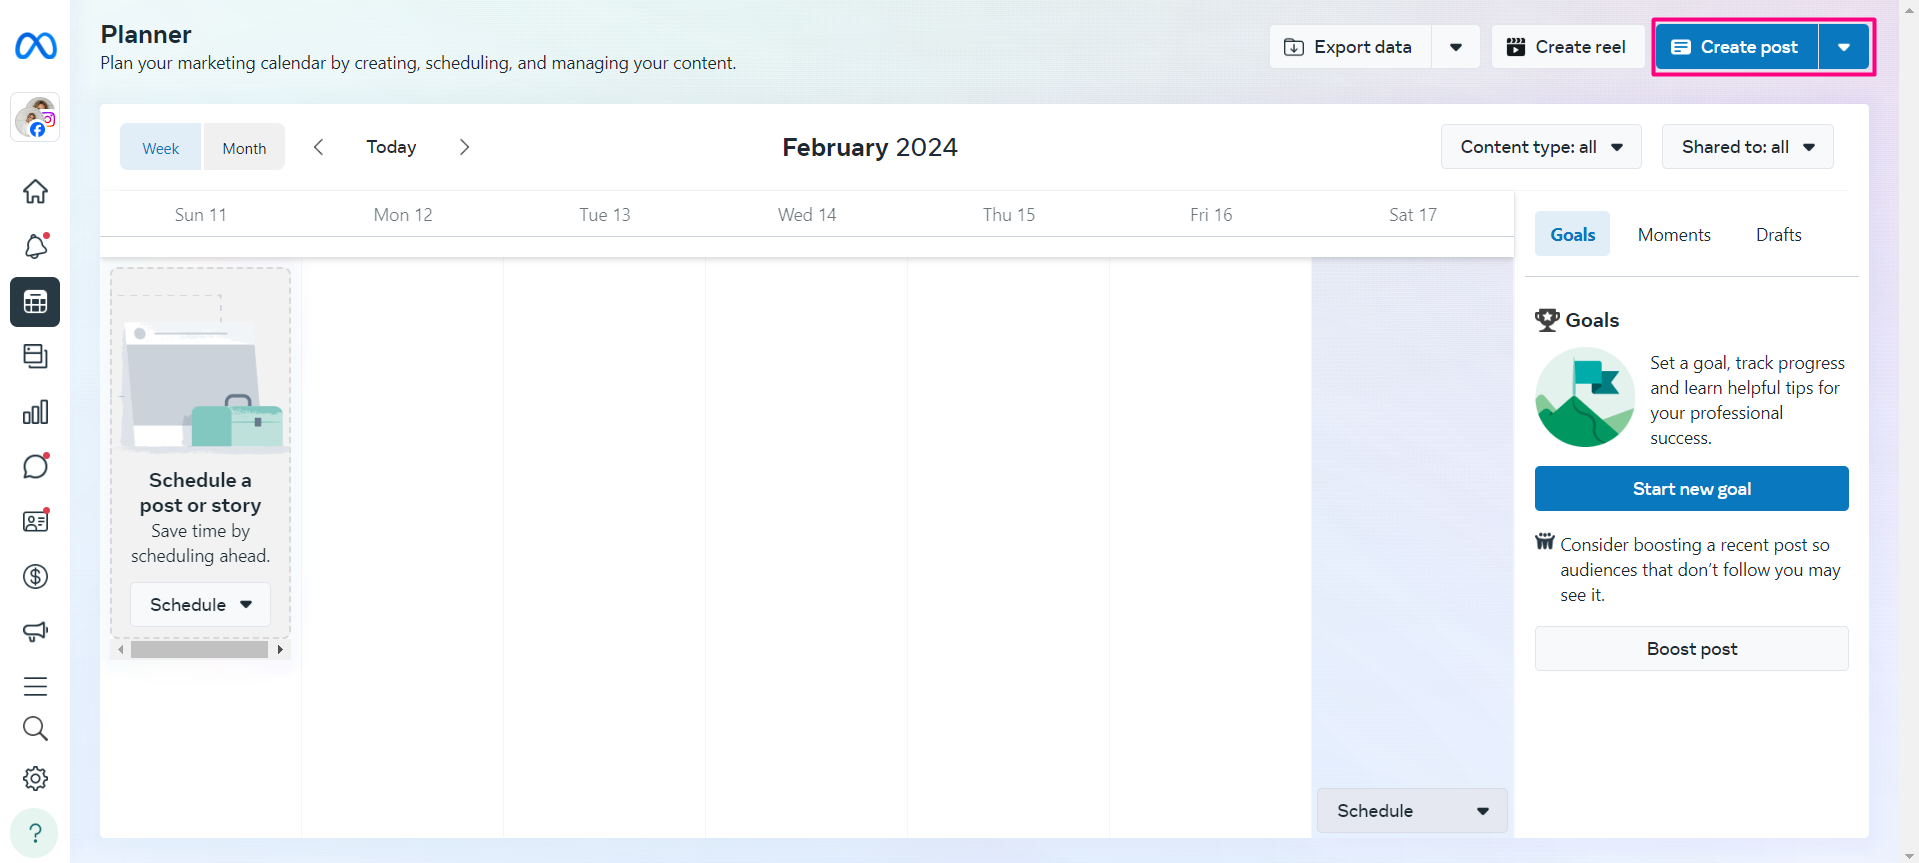Open the Notifications bell icon

point(35,246)
